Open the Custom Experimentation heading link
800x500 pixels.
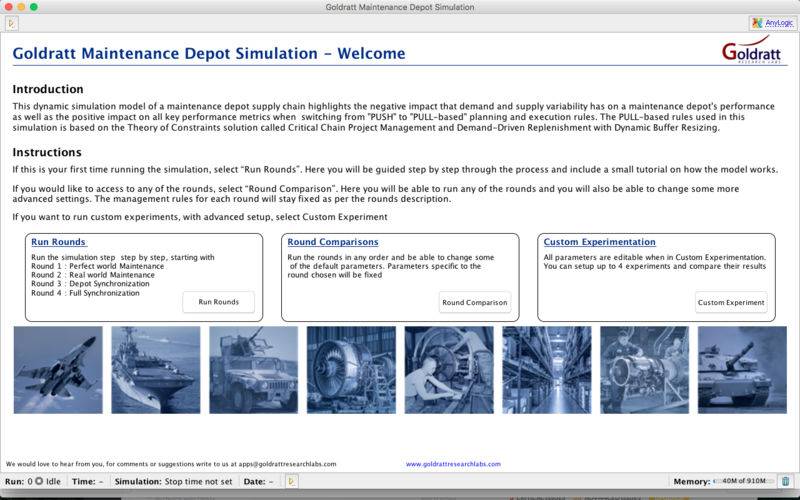tap(599, 242)
